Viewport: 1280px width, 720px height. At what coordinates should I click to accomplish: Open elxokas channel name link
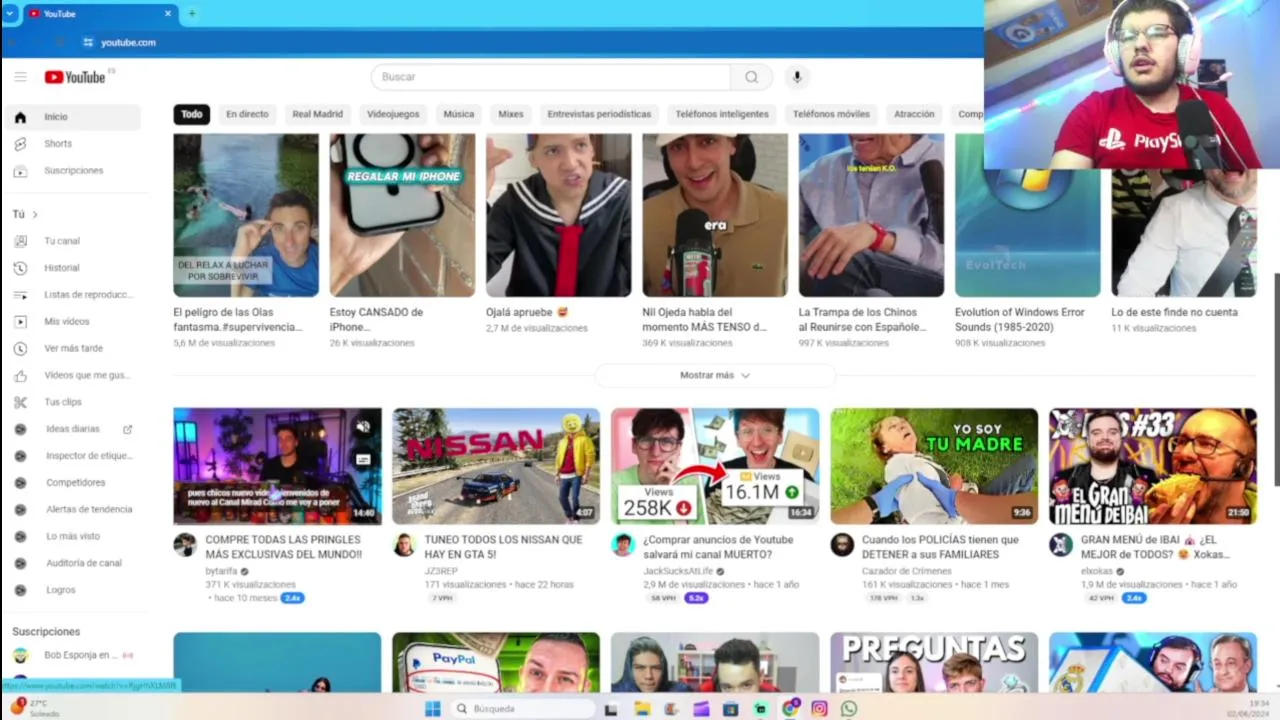(x=1097, y=571)
